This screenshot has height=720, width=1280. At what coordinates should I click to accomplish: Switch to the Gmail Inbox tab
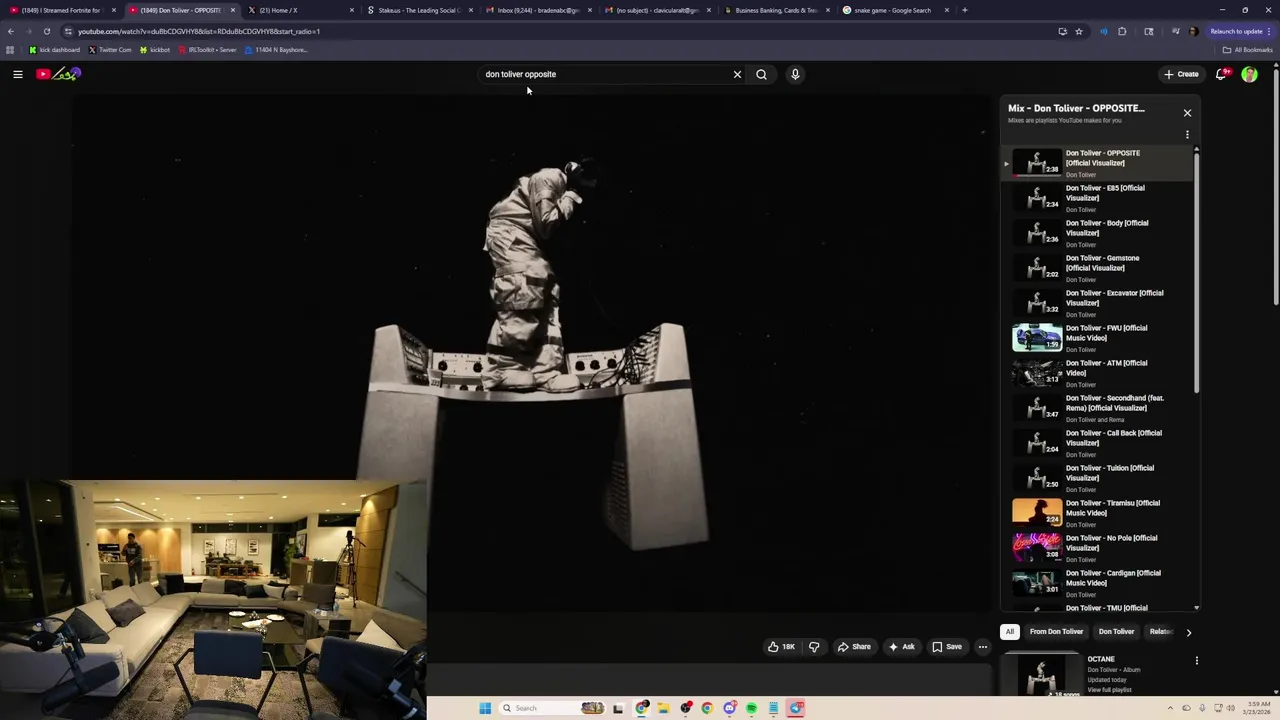point(538,10)
